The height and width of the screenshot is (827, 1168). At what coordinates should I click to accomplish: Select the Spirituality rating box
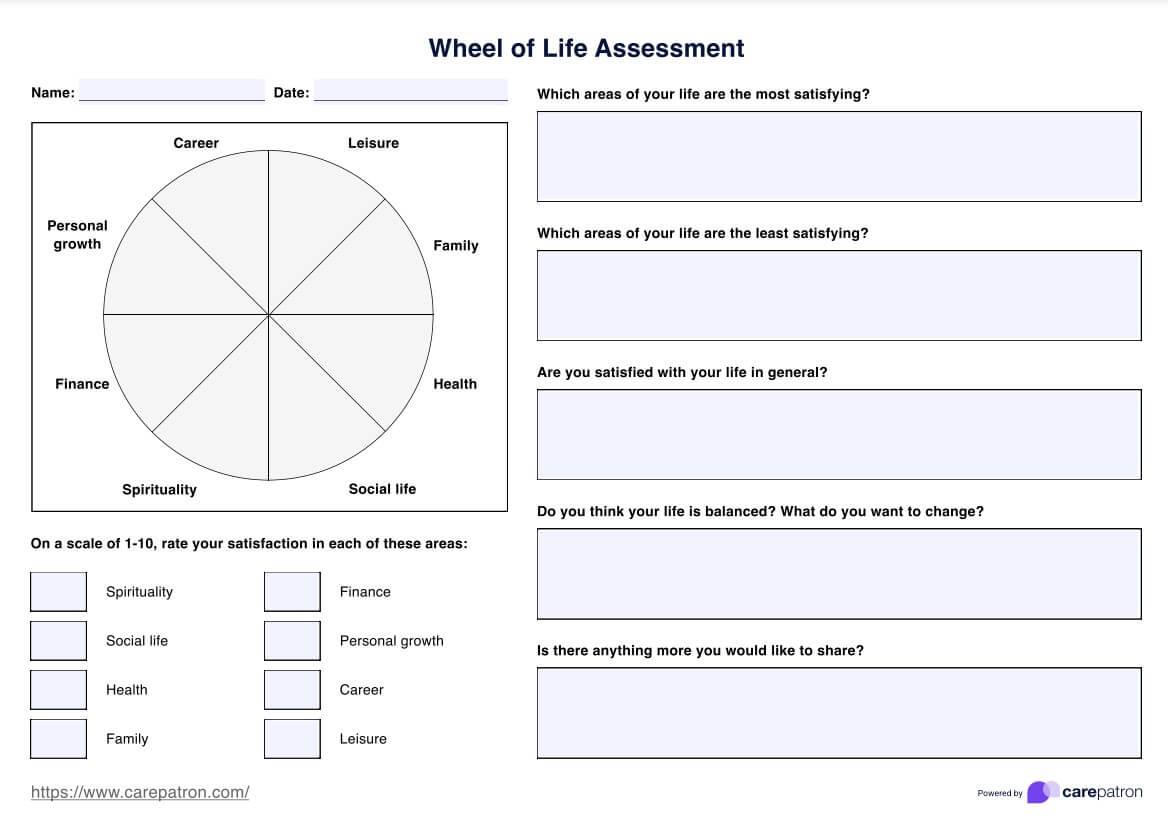coord(58,592)
